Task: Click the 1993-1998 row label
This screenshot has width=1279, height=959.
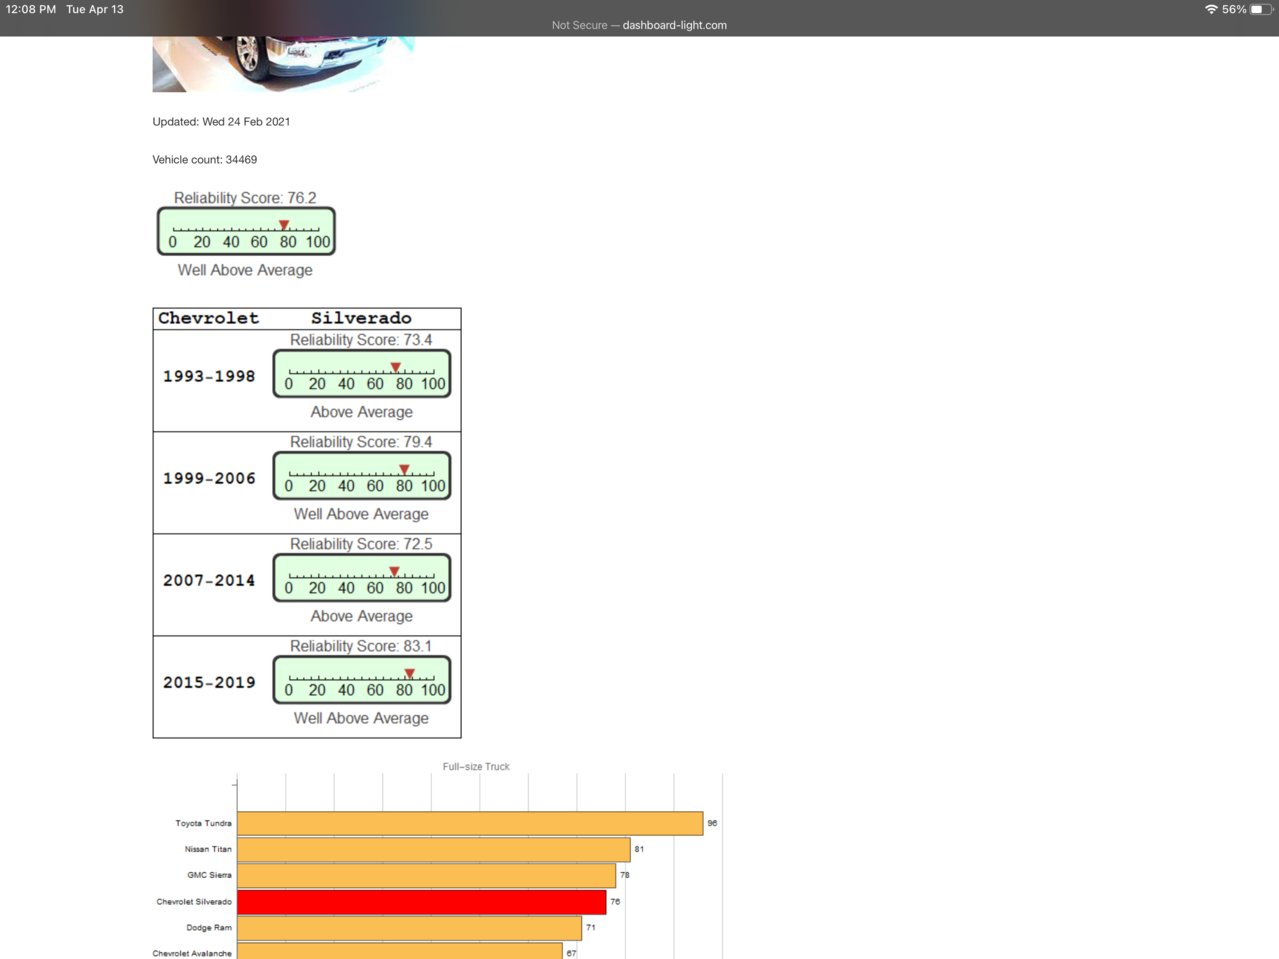Action: click(209, 377)
